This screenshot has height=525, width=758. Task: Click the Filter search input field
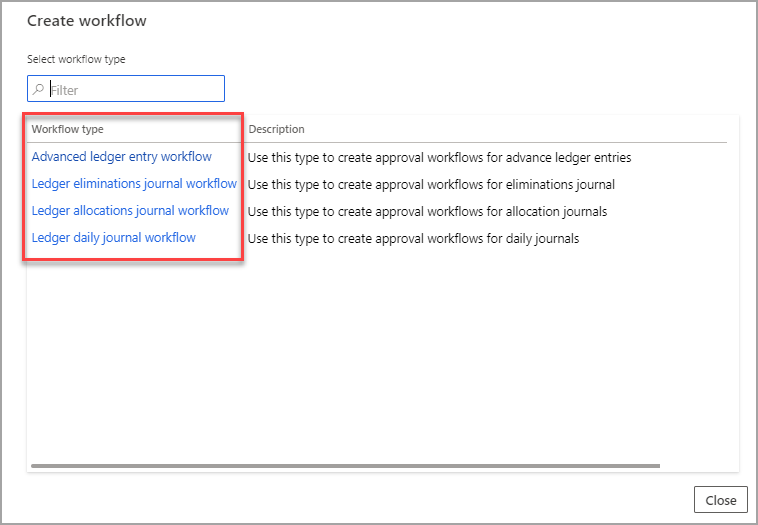click(126, 88)
